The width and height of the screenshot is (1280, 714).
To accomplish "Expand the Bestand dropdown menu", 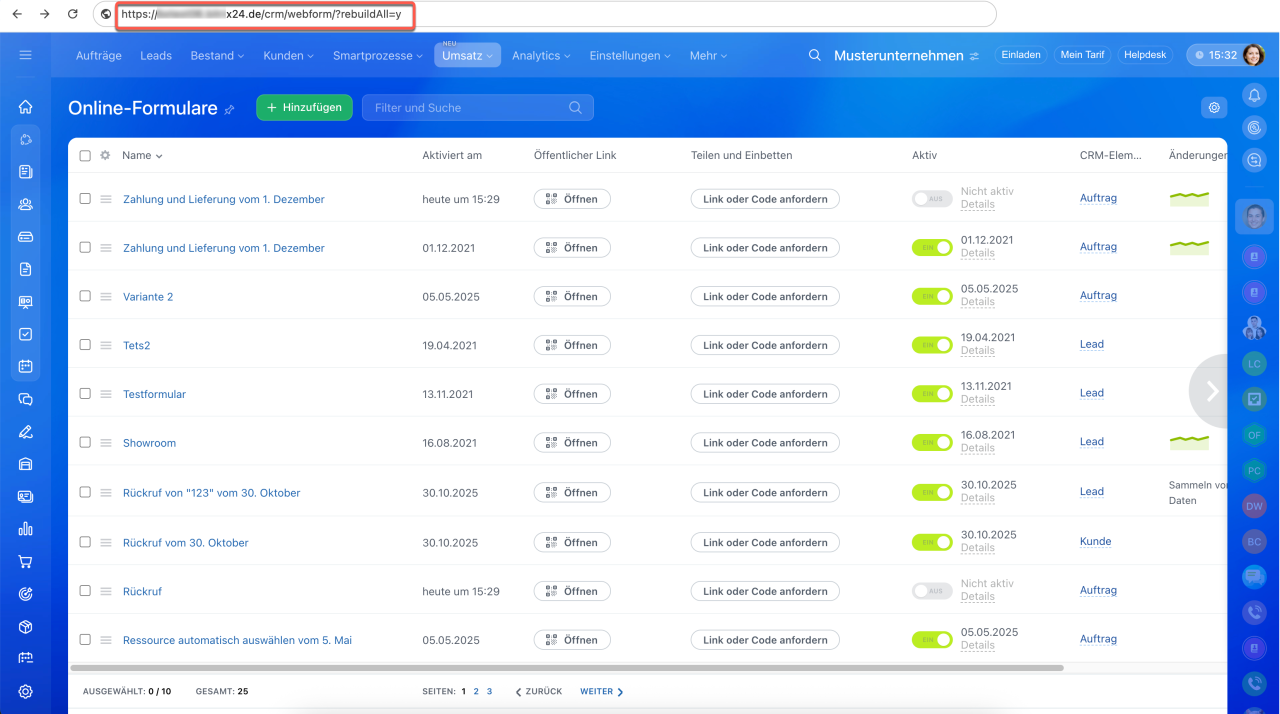I will click(217, 56).
